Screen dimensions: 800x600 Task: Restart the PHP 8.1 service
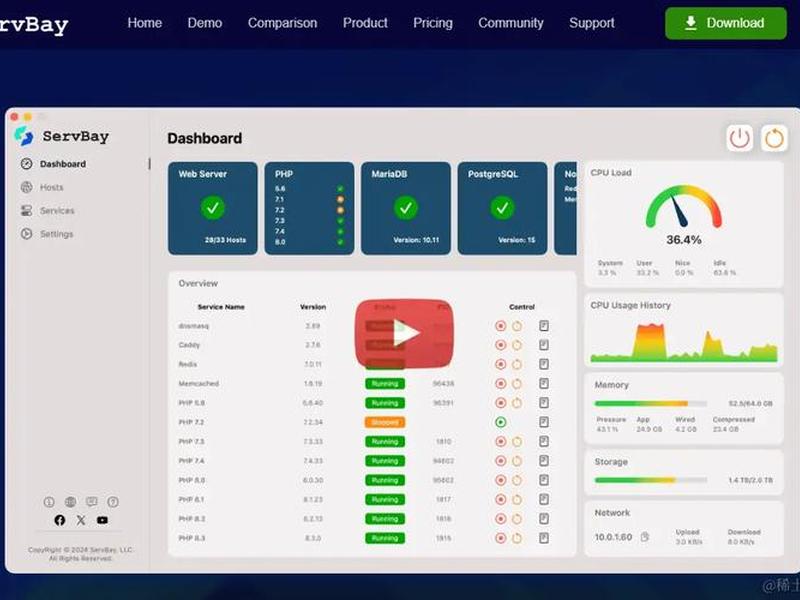pyautogui.click(x=517, y=499)
